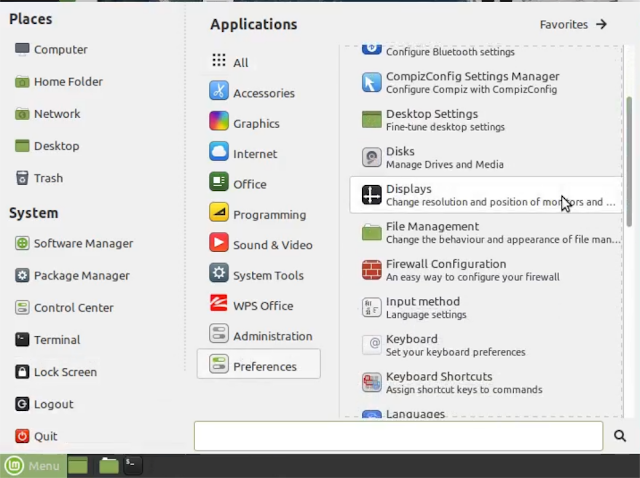Open CompizConfig Settings Manager icon
This screenshot has width=640, height=478.
(x=371, y=82)
